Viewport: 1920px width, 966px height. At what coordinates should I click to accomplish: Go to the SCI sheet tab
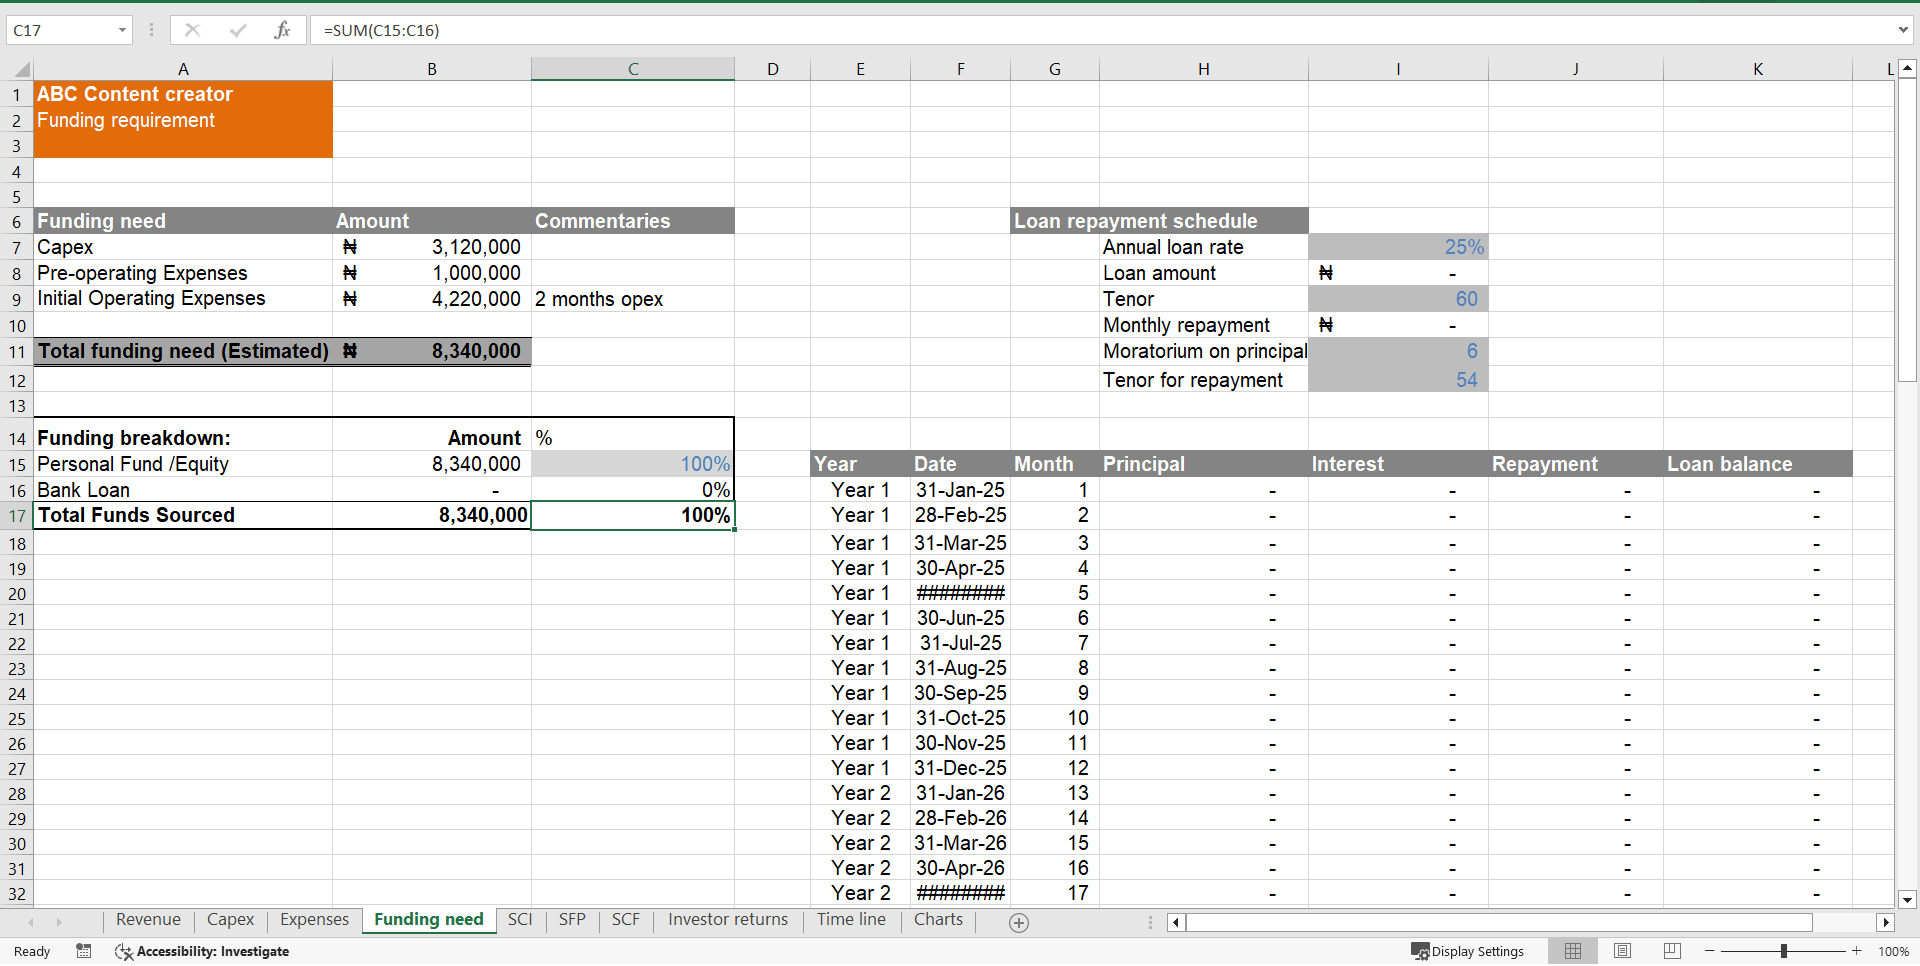click(x=520, y=920)
